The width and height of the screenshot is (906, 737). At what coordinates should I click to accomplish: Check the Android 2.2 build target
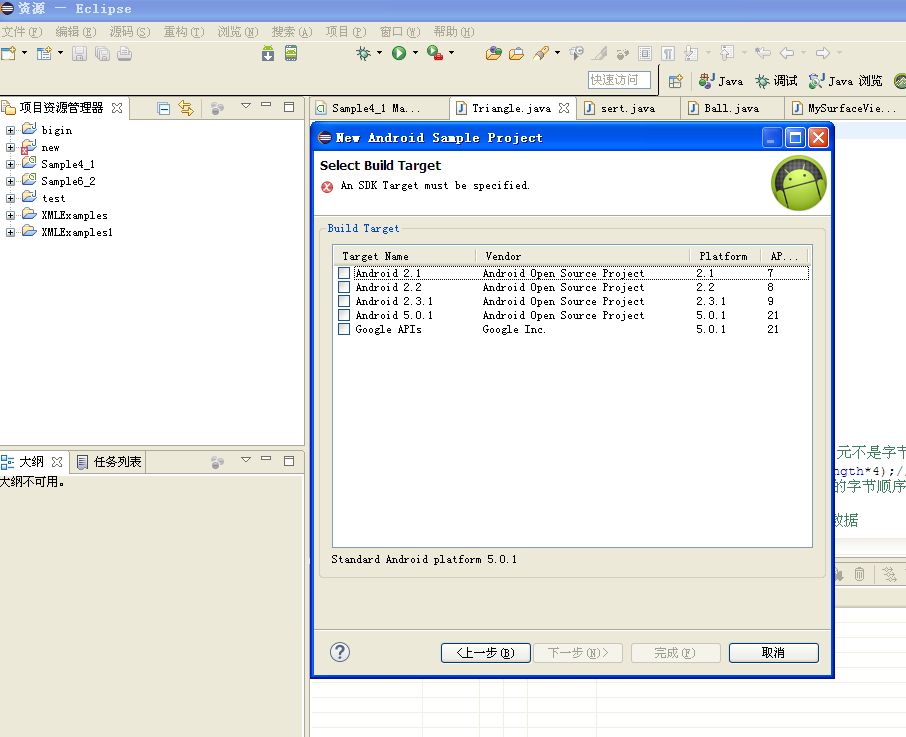(x=344, y=287)
